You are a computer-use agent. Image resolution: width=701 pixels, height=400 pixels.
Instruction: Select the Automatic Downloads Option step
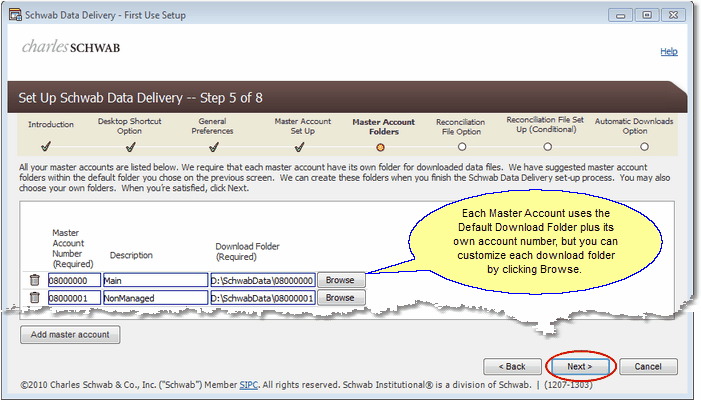634,126
